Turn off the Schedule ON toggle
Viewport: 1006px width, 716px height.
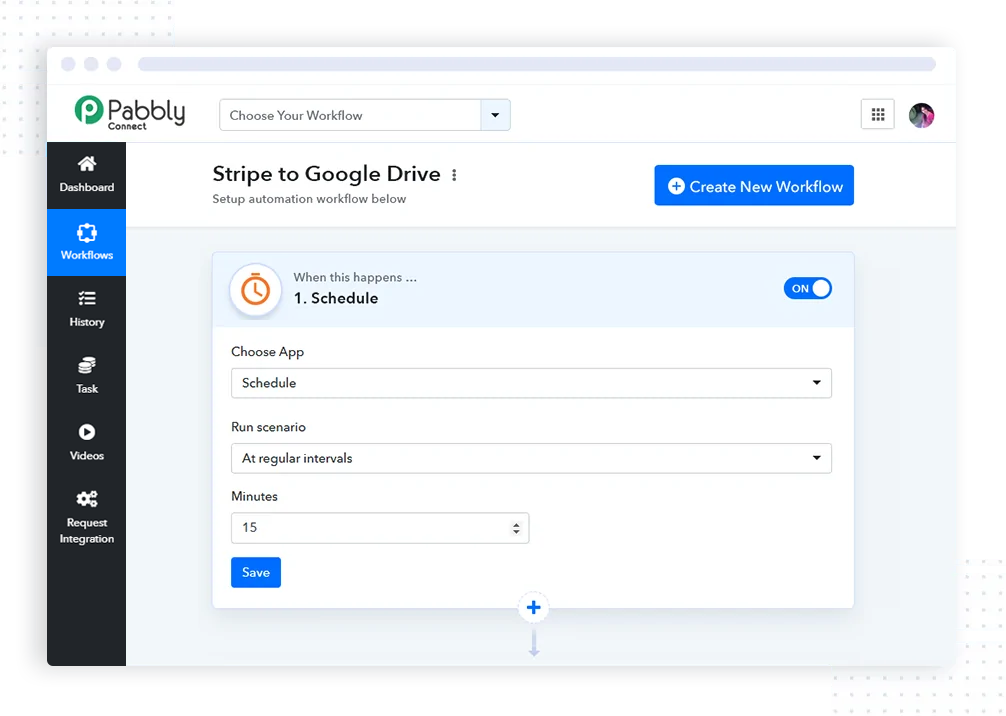807,289
